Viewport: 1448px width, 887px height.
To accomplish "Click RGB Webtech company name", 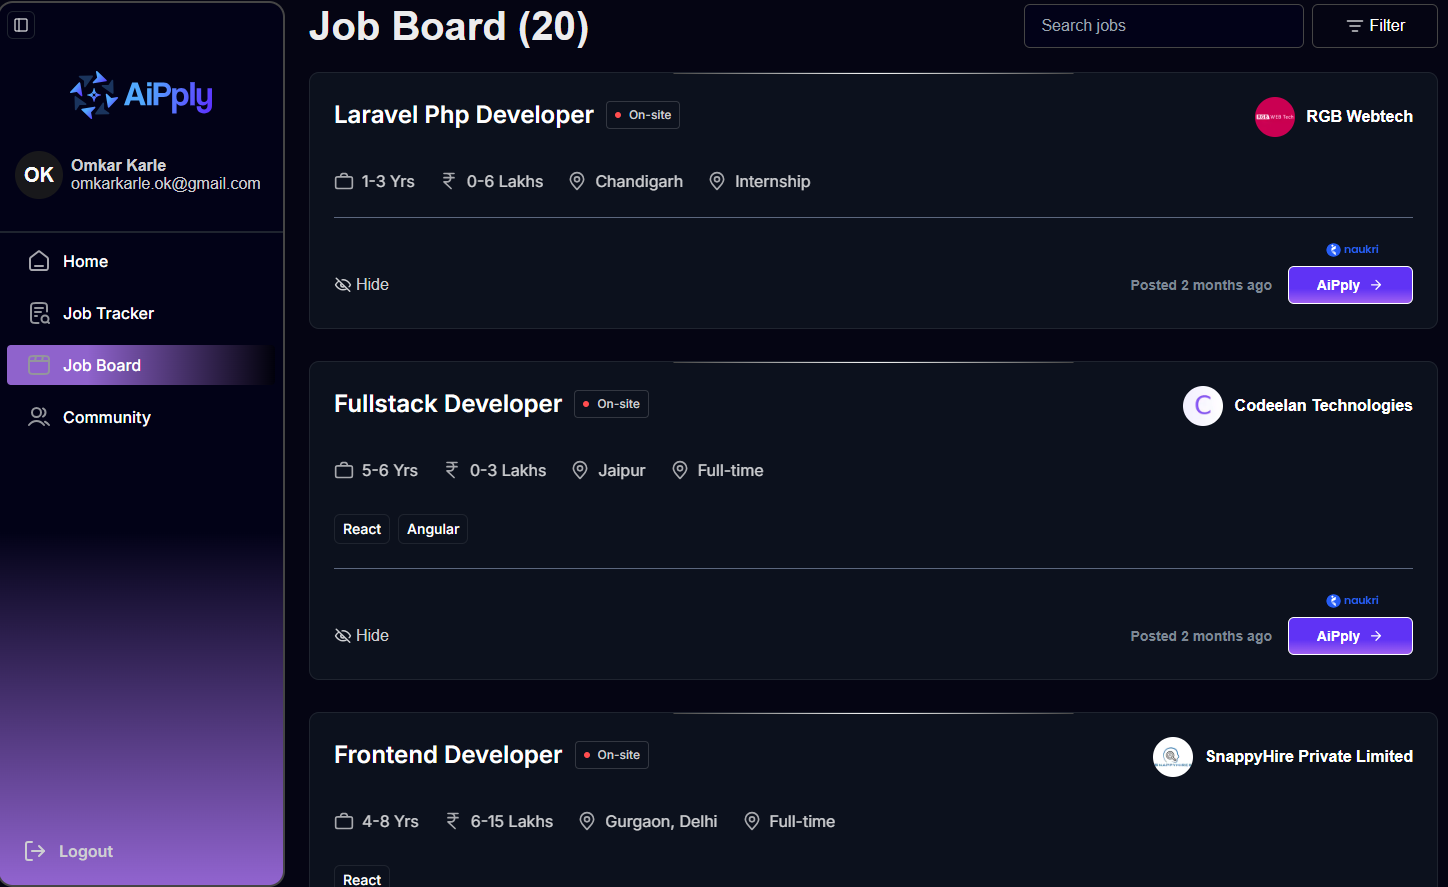I will (x=1359, y=117).
